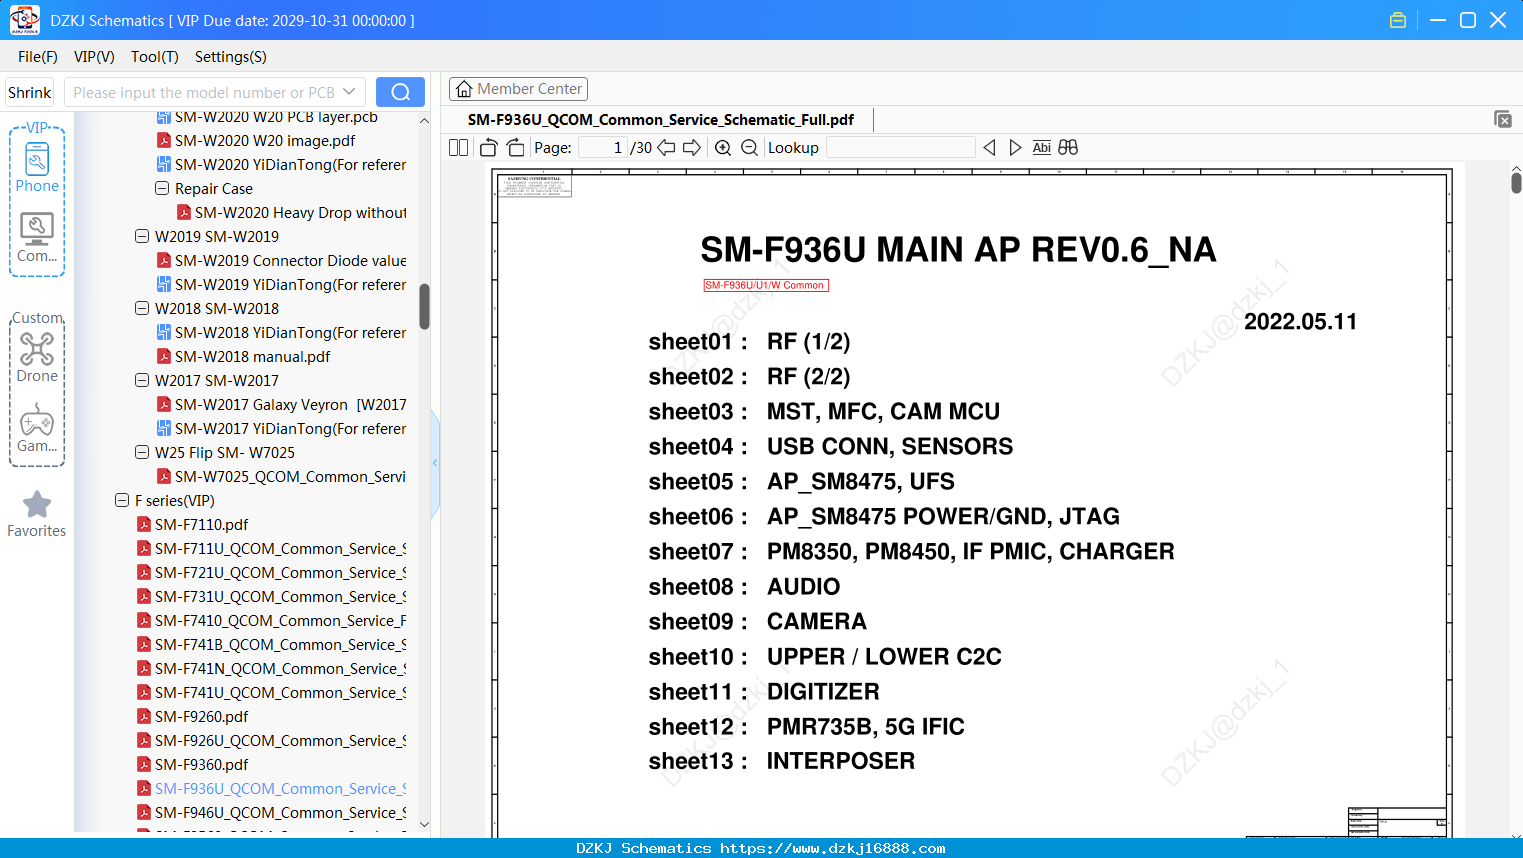Collapse W25 Flip SM-W7025 node
This screenshot has height=858, width=1523.
click(142, 452)
